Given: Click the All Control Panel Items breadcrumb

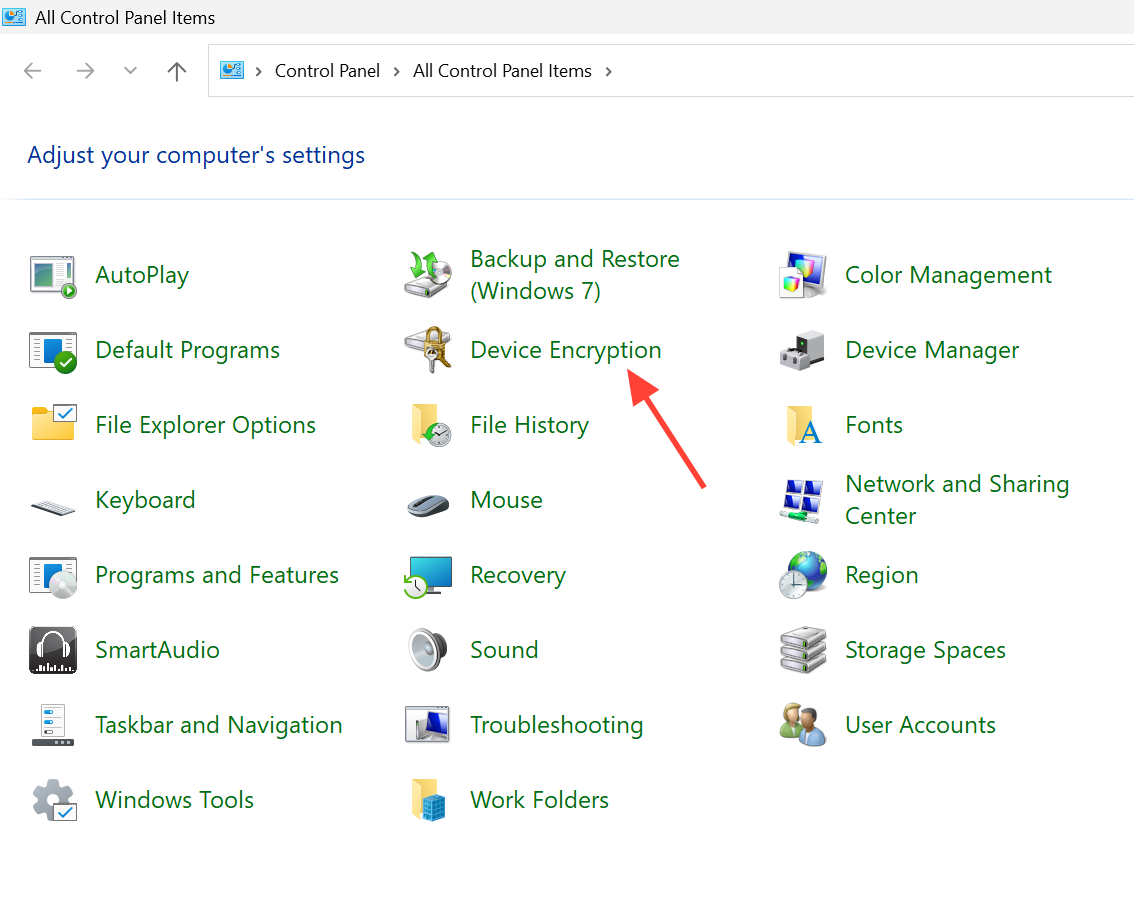Looking at the screenshot, I should click(502, 71).
